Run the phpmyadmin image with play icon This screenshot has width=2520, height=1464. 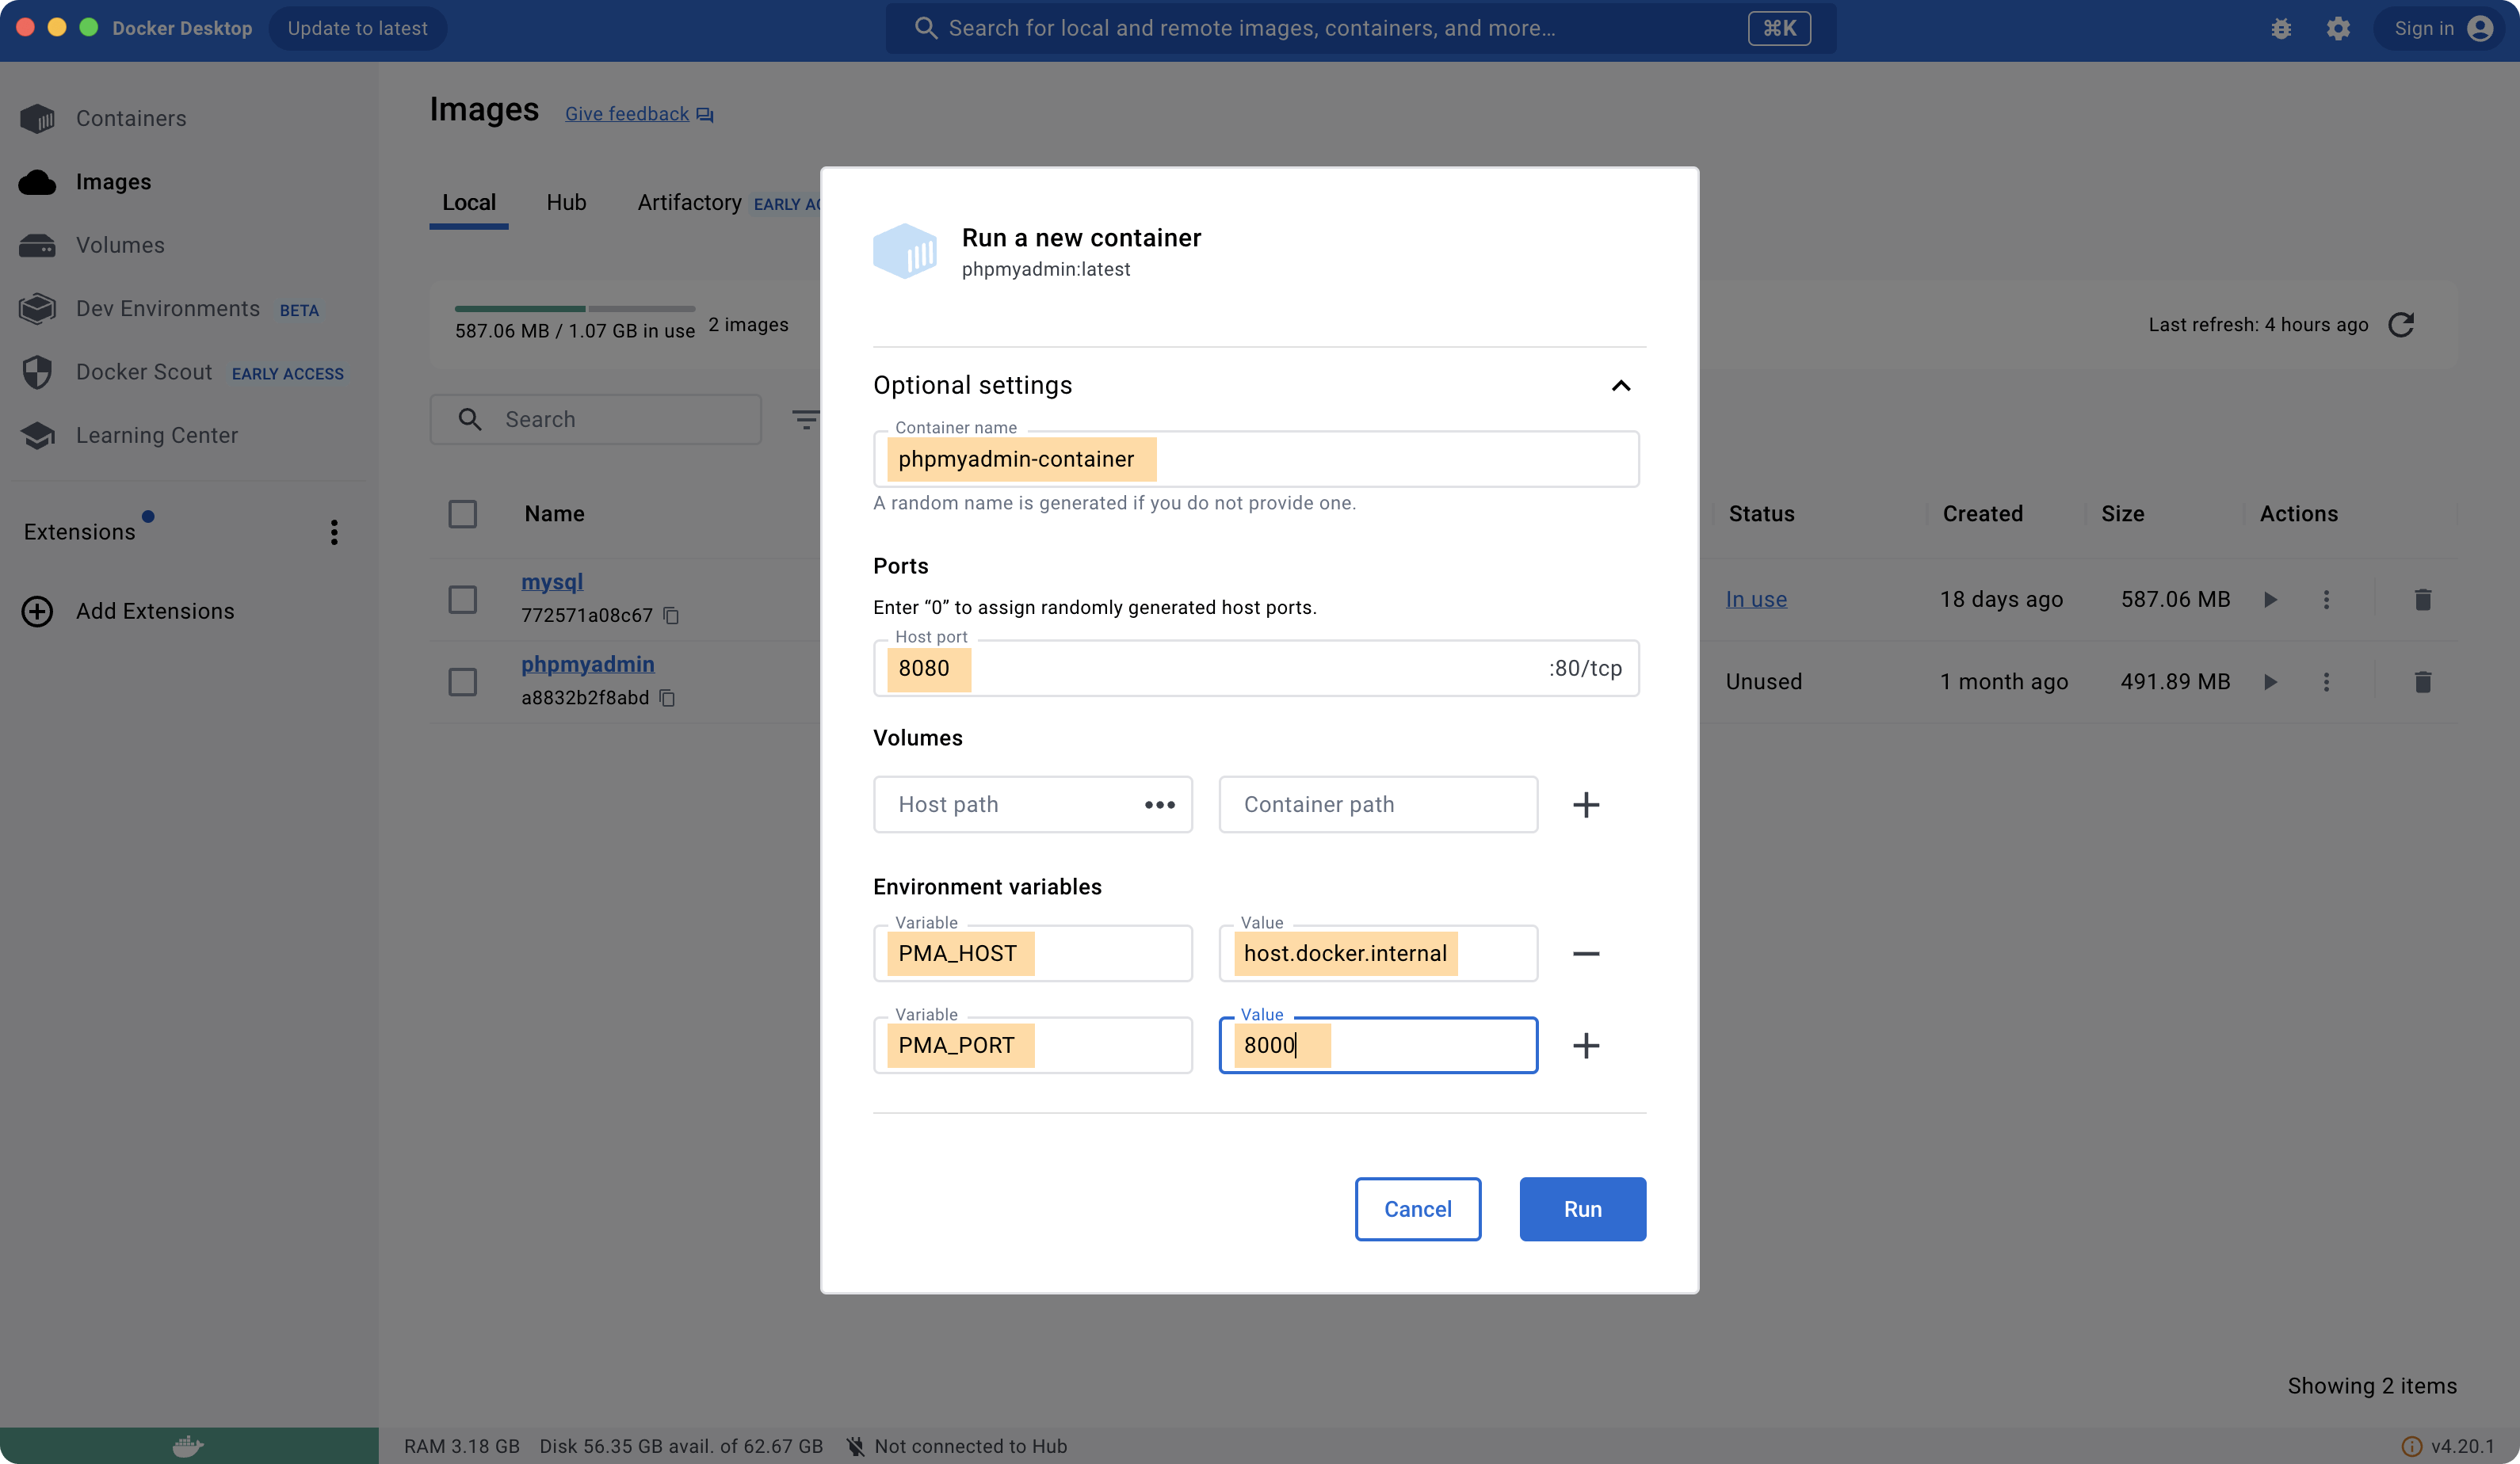tap(2271, 682)
